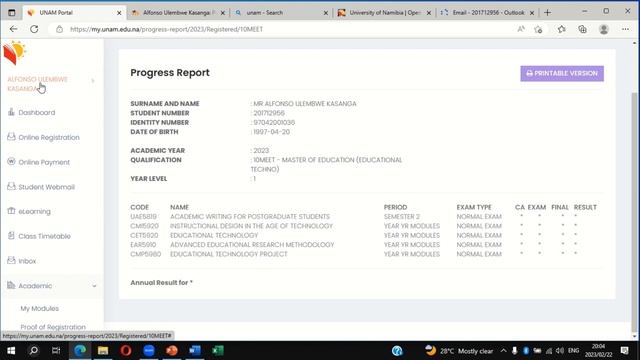Switch to the UNAM Portal tab

point(73,13)
